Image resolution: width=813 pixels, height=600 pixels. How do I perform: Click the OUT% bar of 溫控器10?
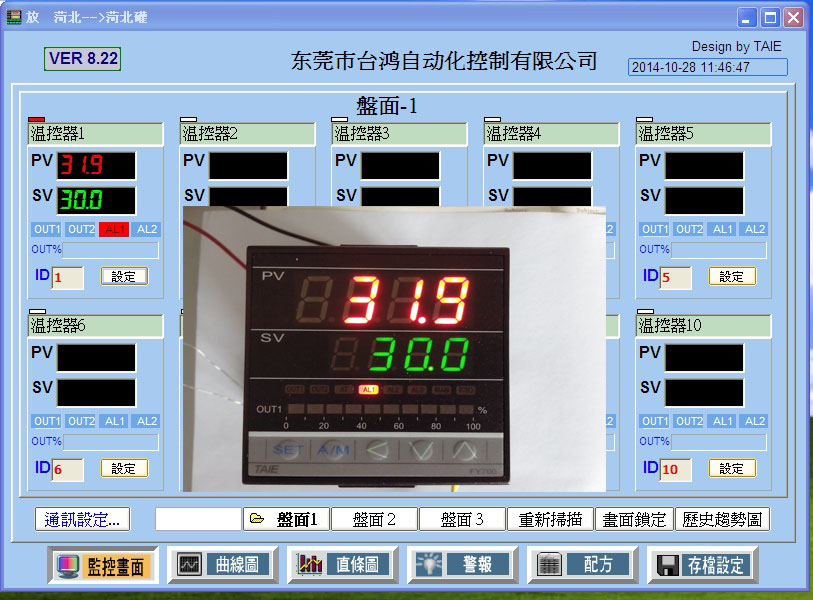point(719,442)
